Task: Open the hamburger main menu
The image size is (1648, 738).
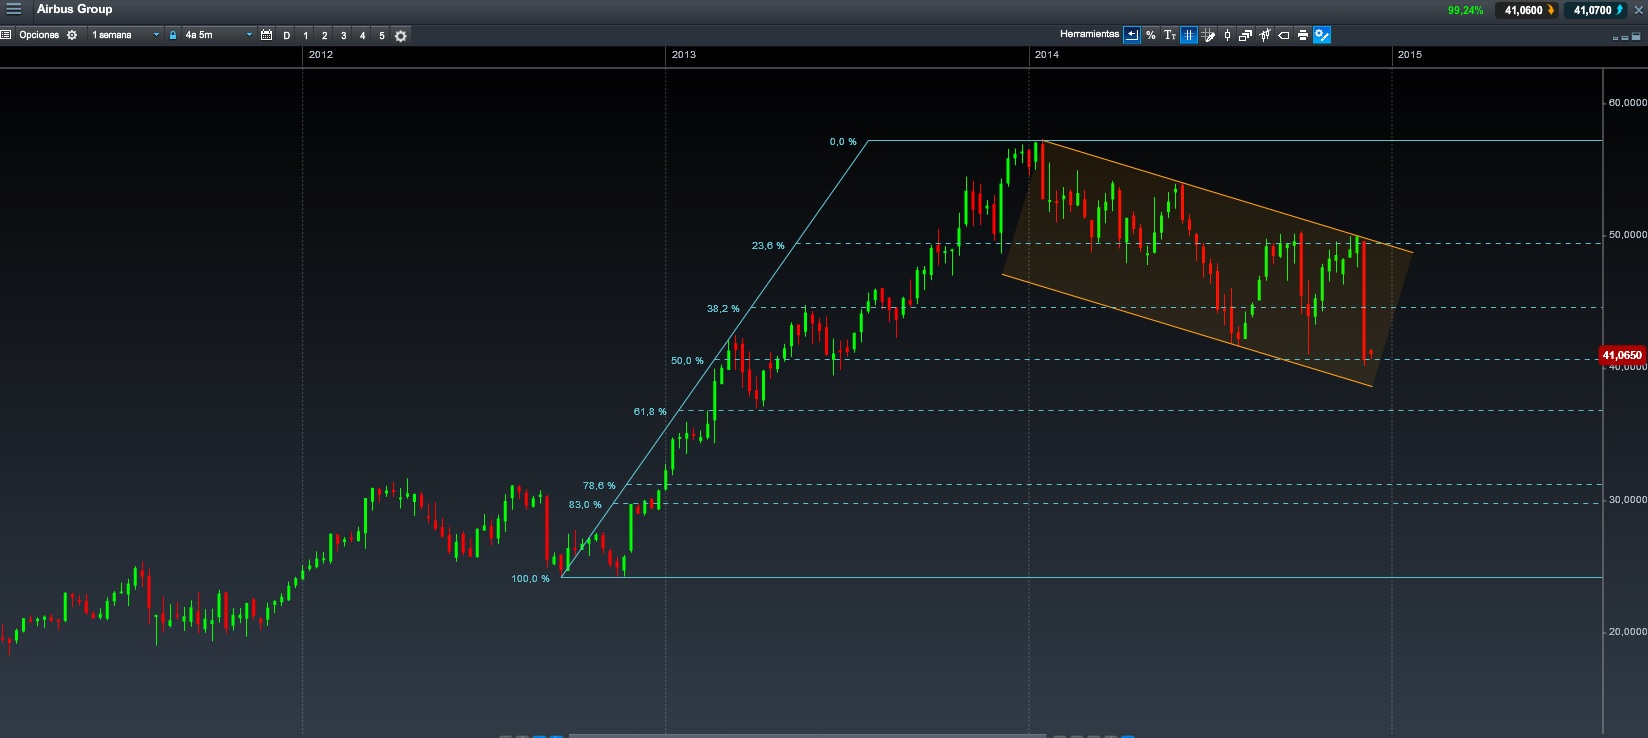Action: pyautogui.click(x=14, y=9)
